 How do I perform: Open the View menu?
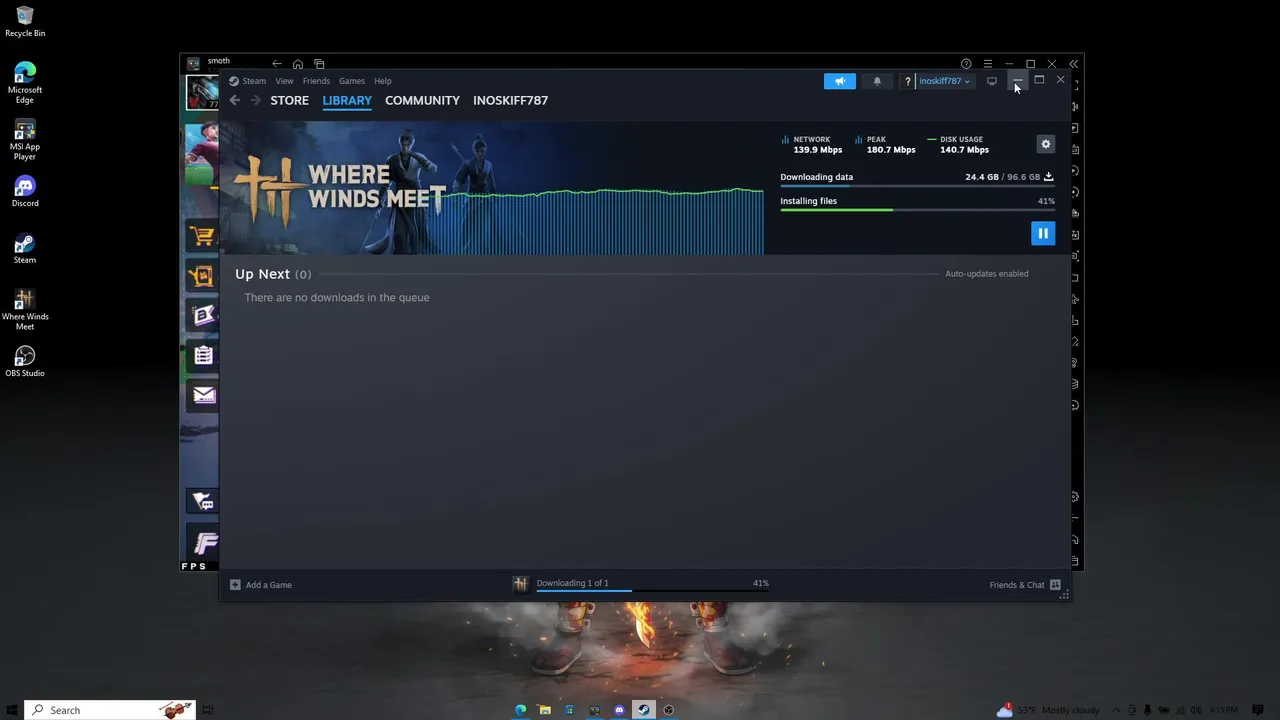(284, 81)
